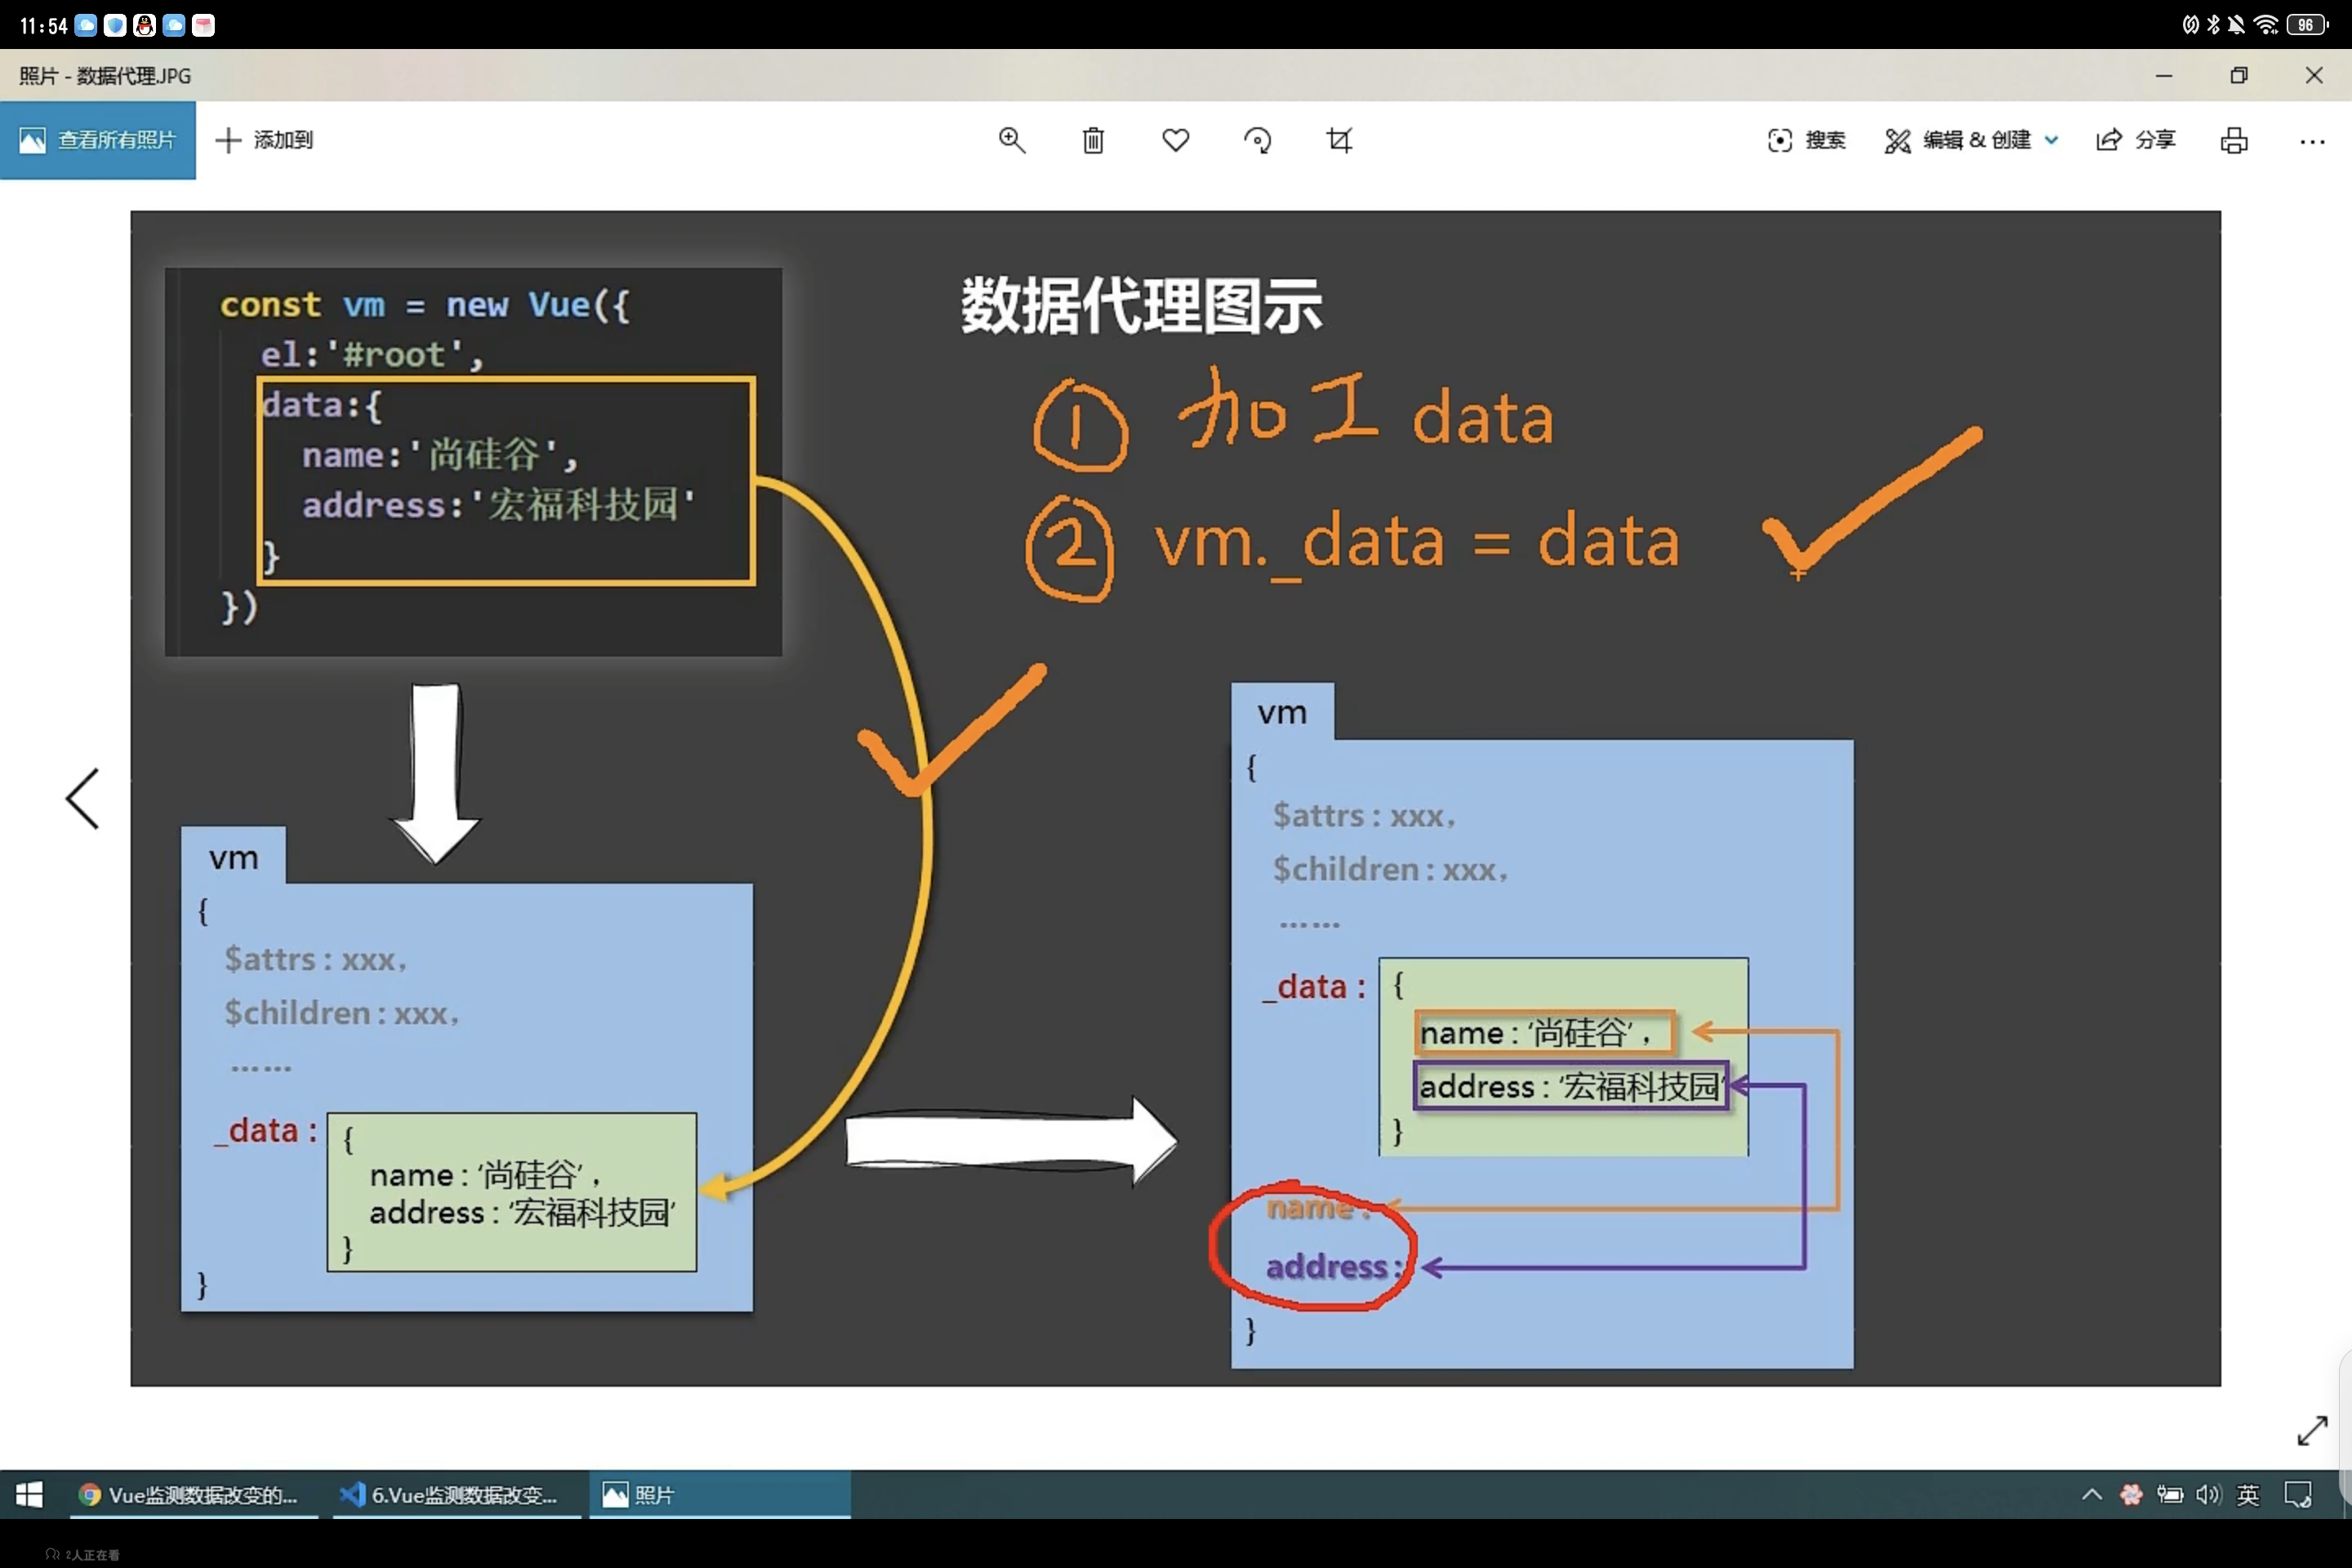Screen dimensions: 2352x1568
Task: Delete the current photo using trash icon
Action: point(1094,140)
